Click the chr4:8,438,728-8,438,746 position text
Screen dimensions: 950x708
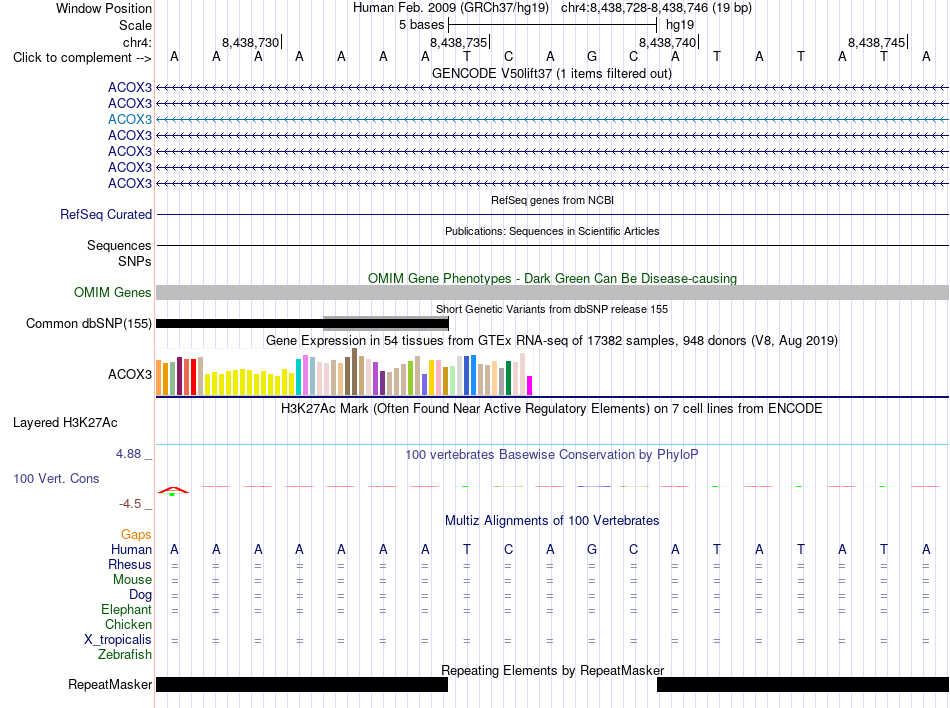click(x=656, y=8)
